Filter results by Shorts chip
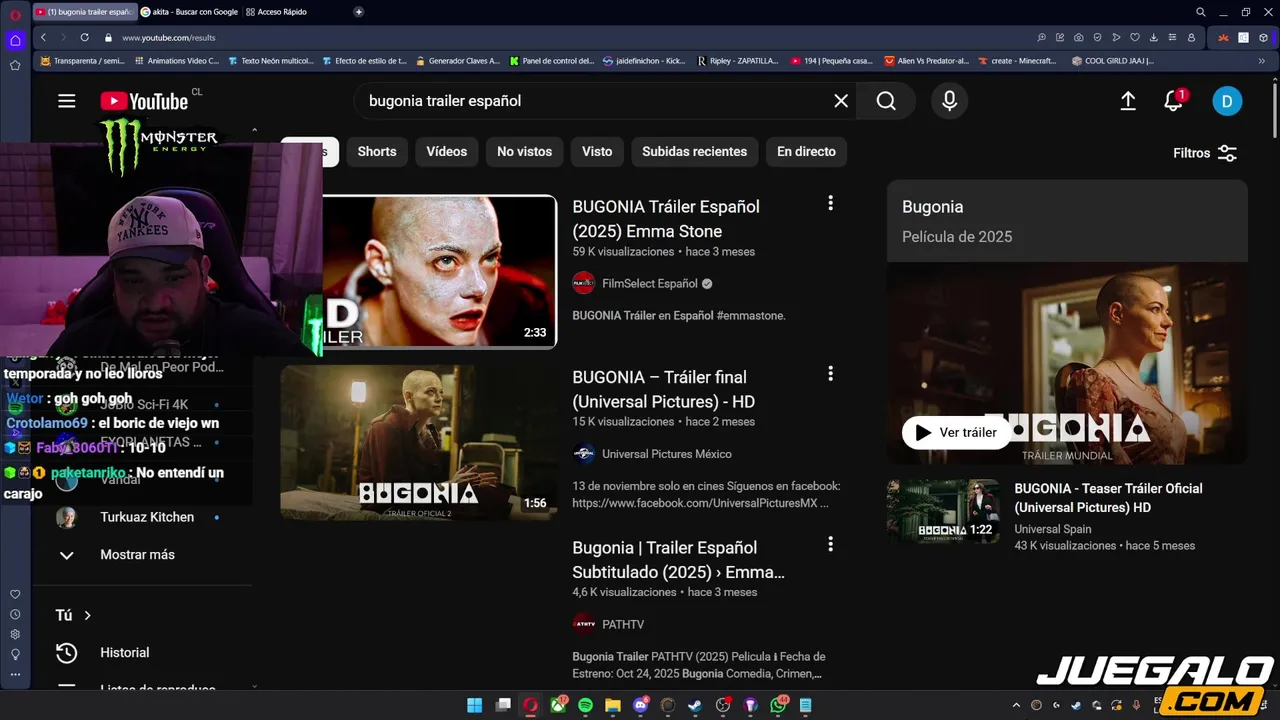The width and height of the screenshot is (1280, 720). tap(377, 152)
